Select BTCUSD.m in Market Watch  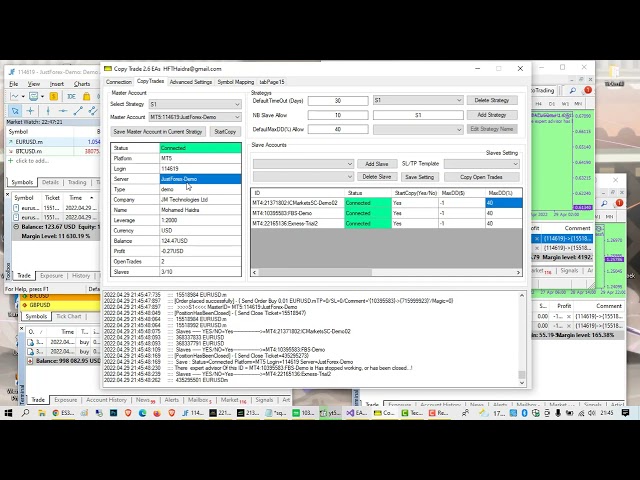pyautogui.click(x=53, y=151)
